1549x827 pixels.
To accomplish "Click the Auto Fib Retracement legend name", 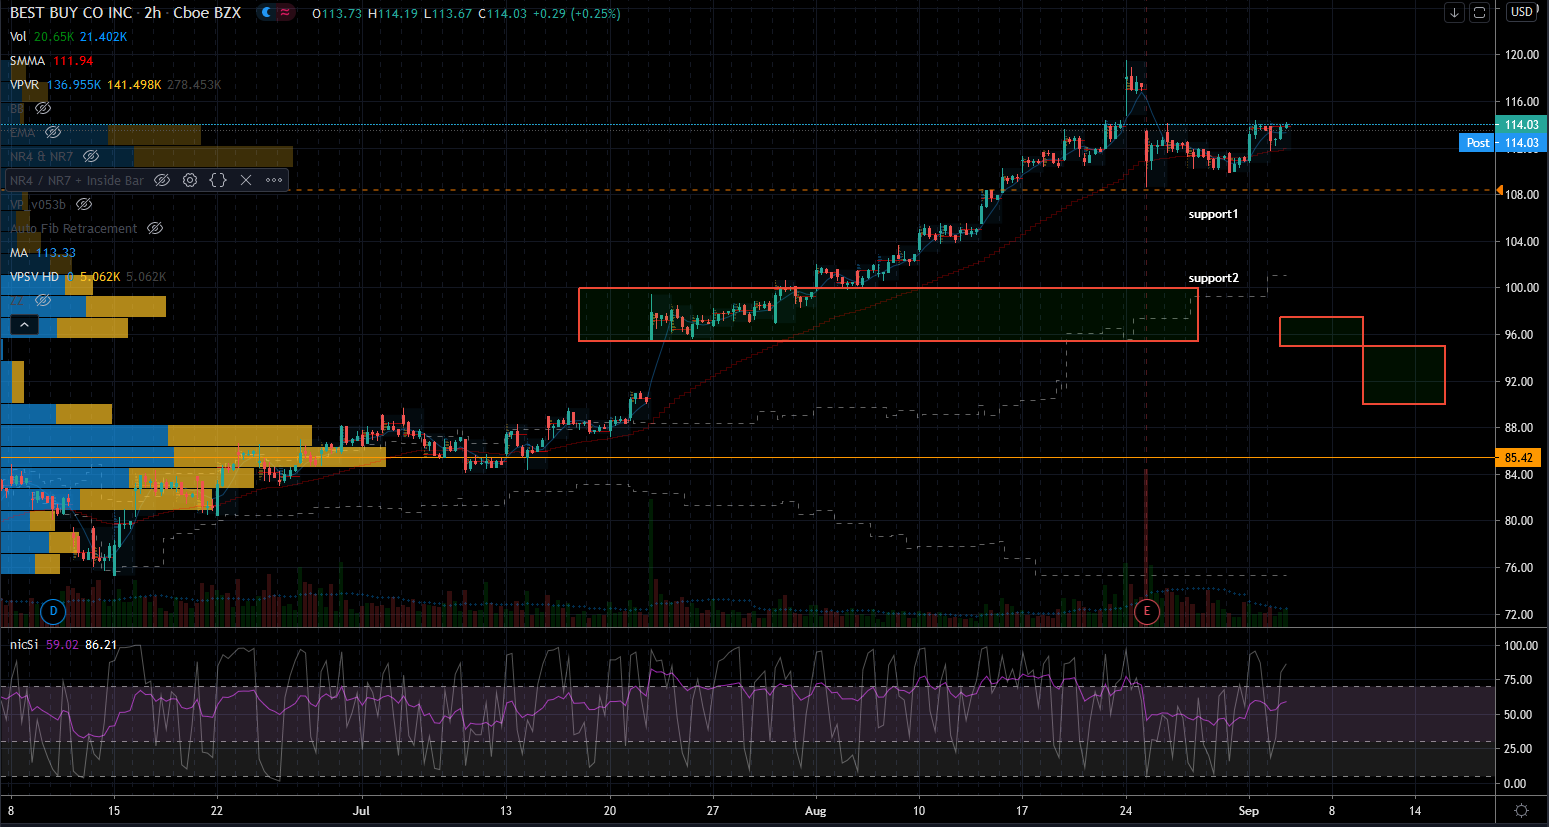I will tap(74, 228).
